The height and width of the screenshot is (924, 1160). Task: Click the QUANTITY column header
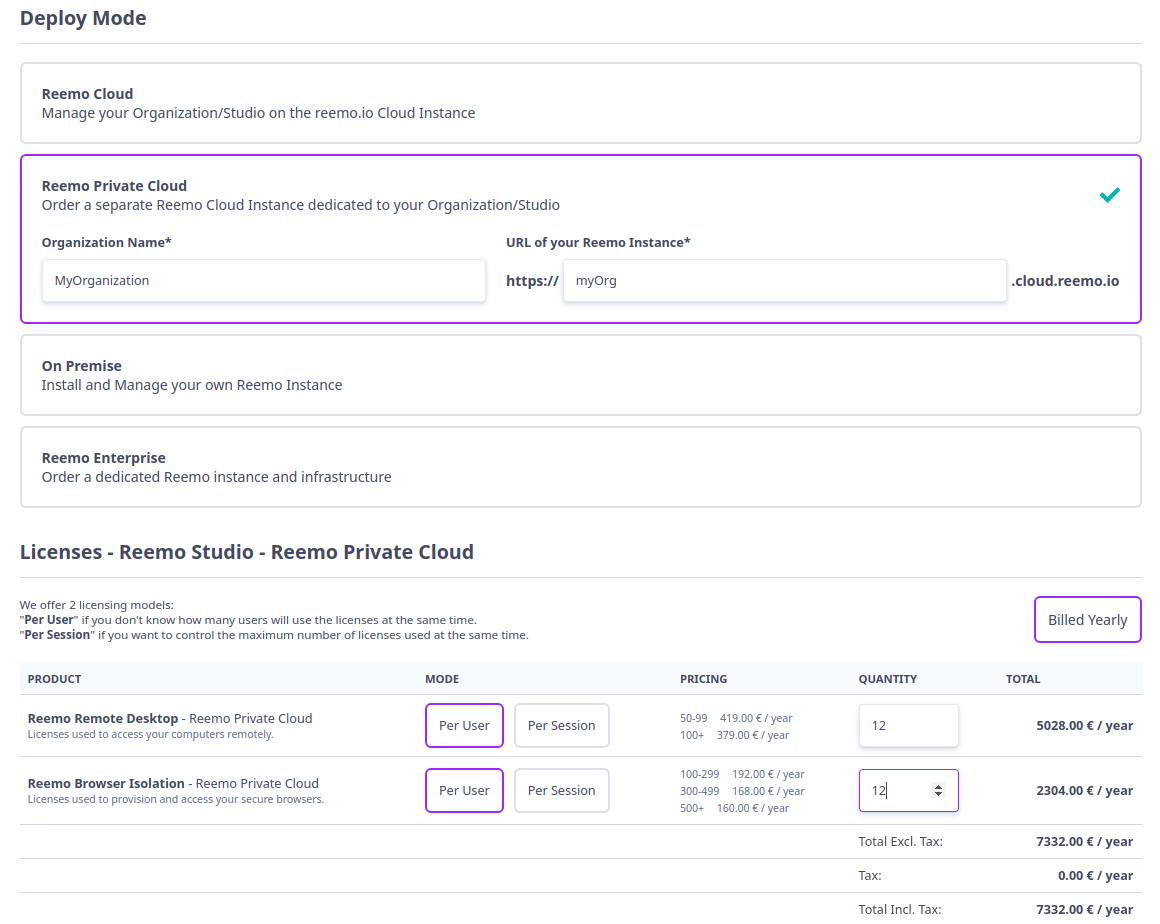(888, 678)
